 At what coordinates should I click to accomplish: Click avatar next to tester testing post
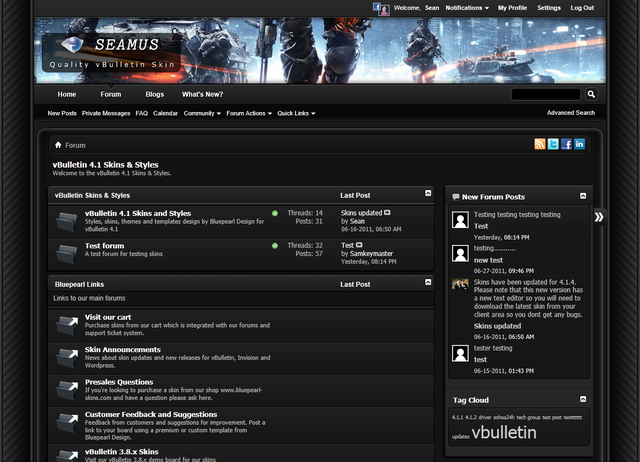[460, 353]
